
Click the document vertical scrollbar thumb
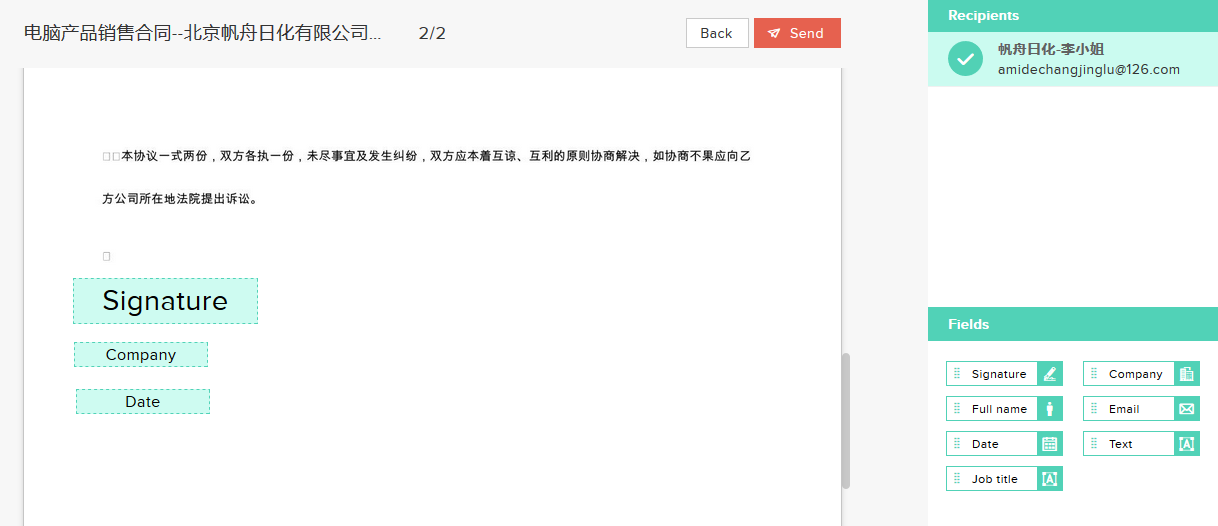click(x=846, y=420)
